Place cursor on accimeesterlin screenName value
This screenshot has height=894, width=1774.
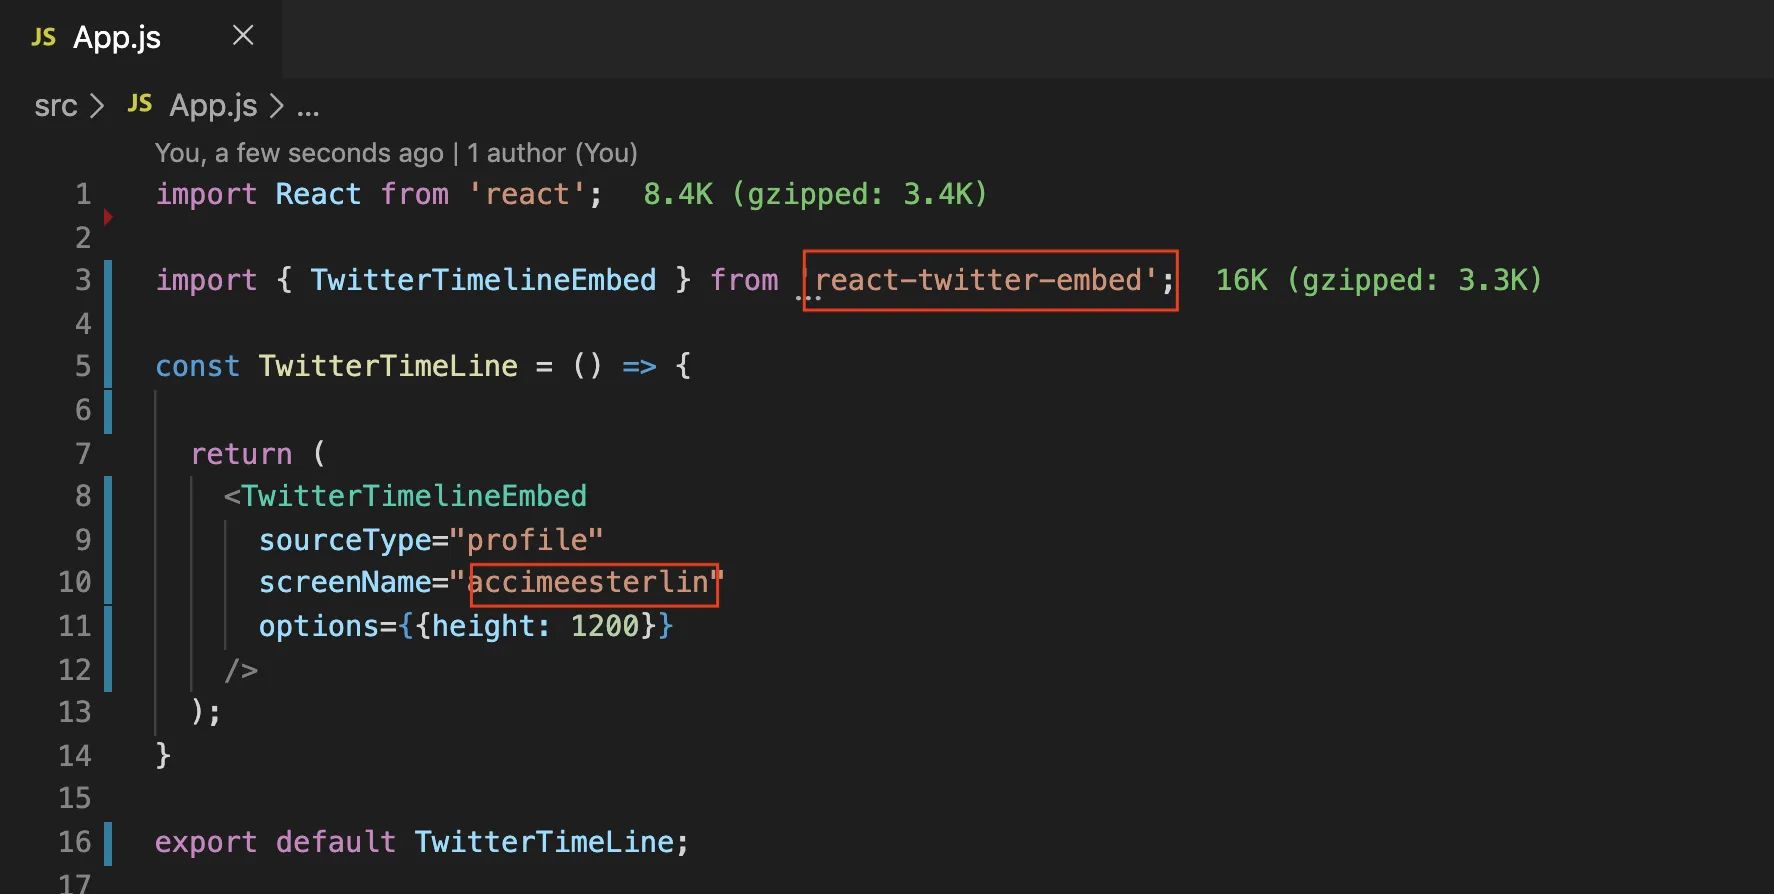point(588,582)
